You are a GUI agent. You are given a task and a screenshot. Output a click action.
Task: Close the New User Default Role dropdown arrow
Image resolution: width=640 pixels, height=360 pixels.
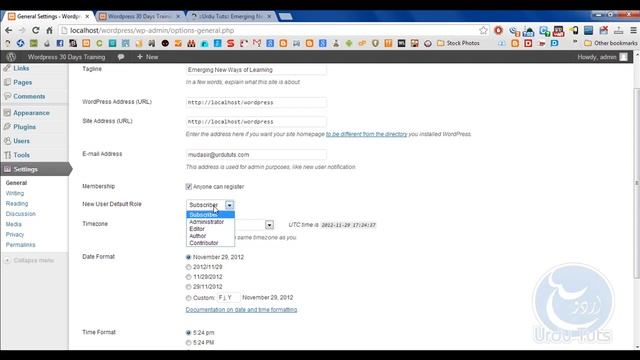(x=229, y=205)
